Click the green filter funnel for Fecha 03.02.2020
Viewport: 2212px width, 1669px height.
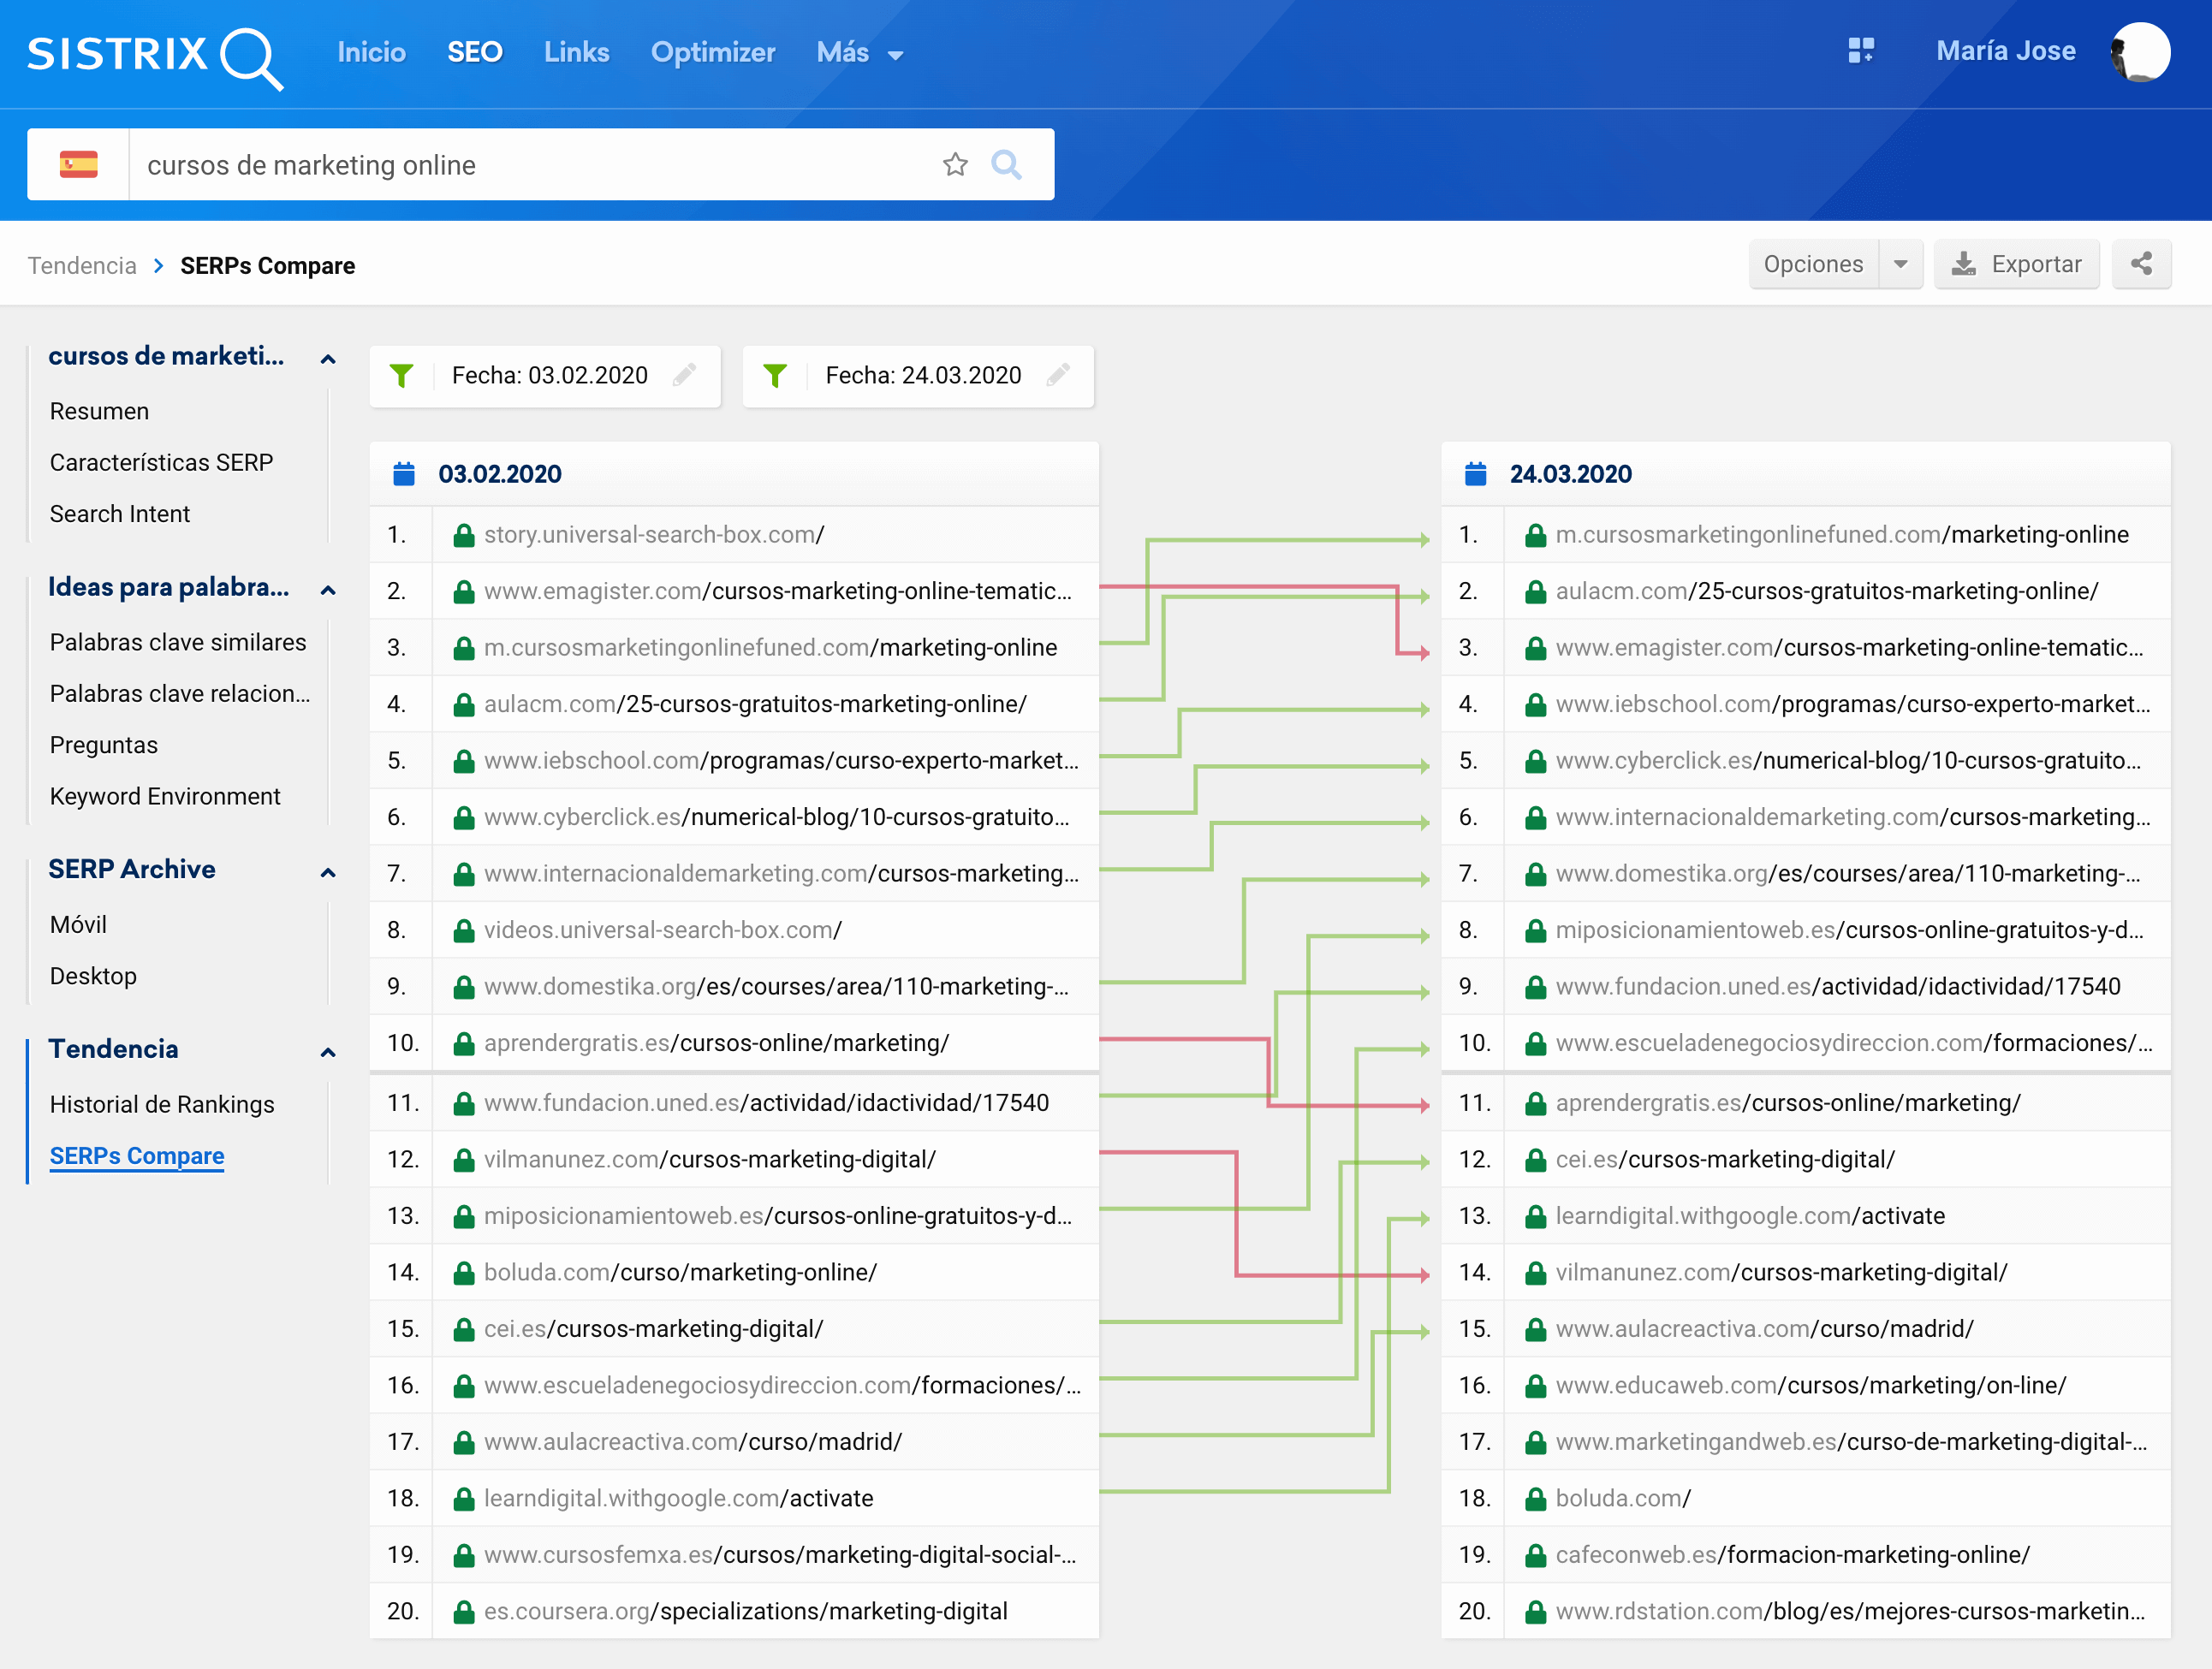pyautogui.click(x=401, y=375)
